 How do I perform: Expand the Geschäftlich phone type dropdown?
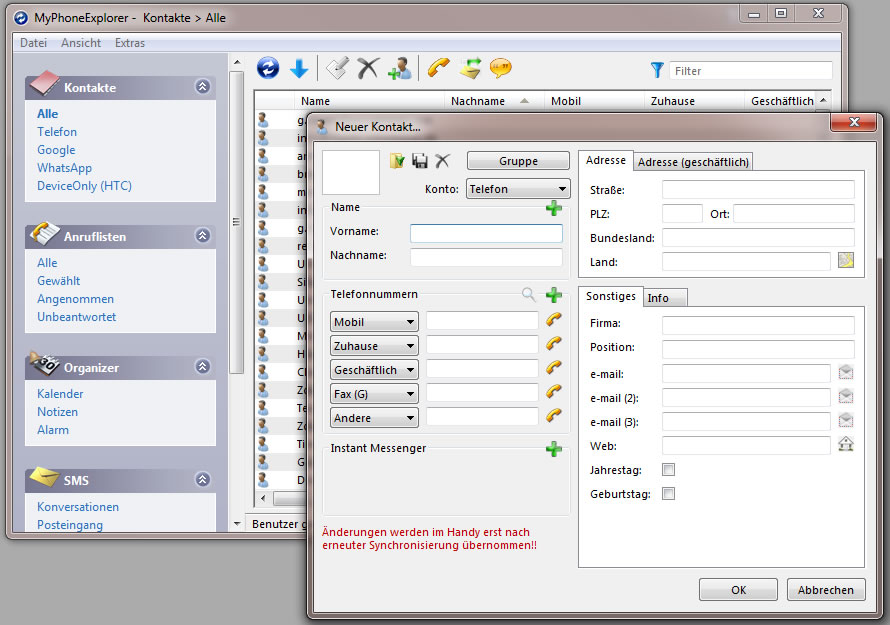coord(374,370)
